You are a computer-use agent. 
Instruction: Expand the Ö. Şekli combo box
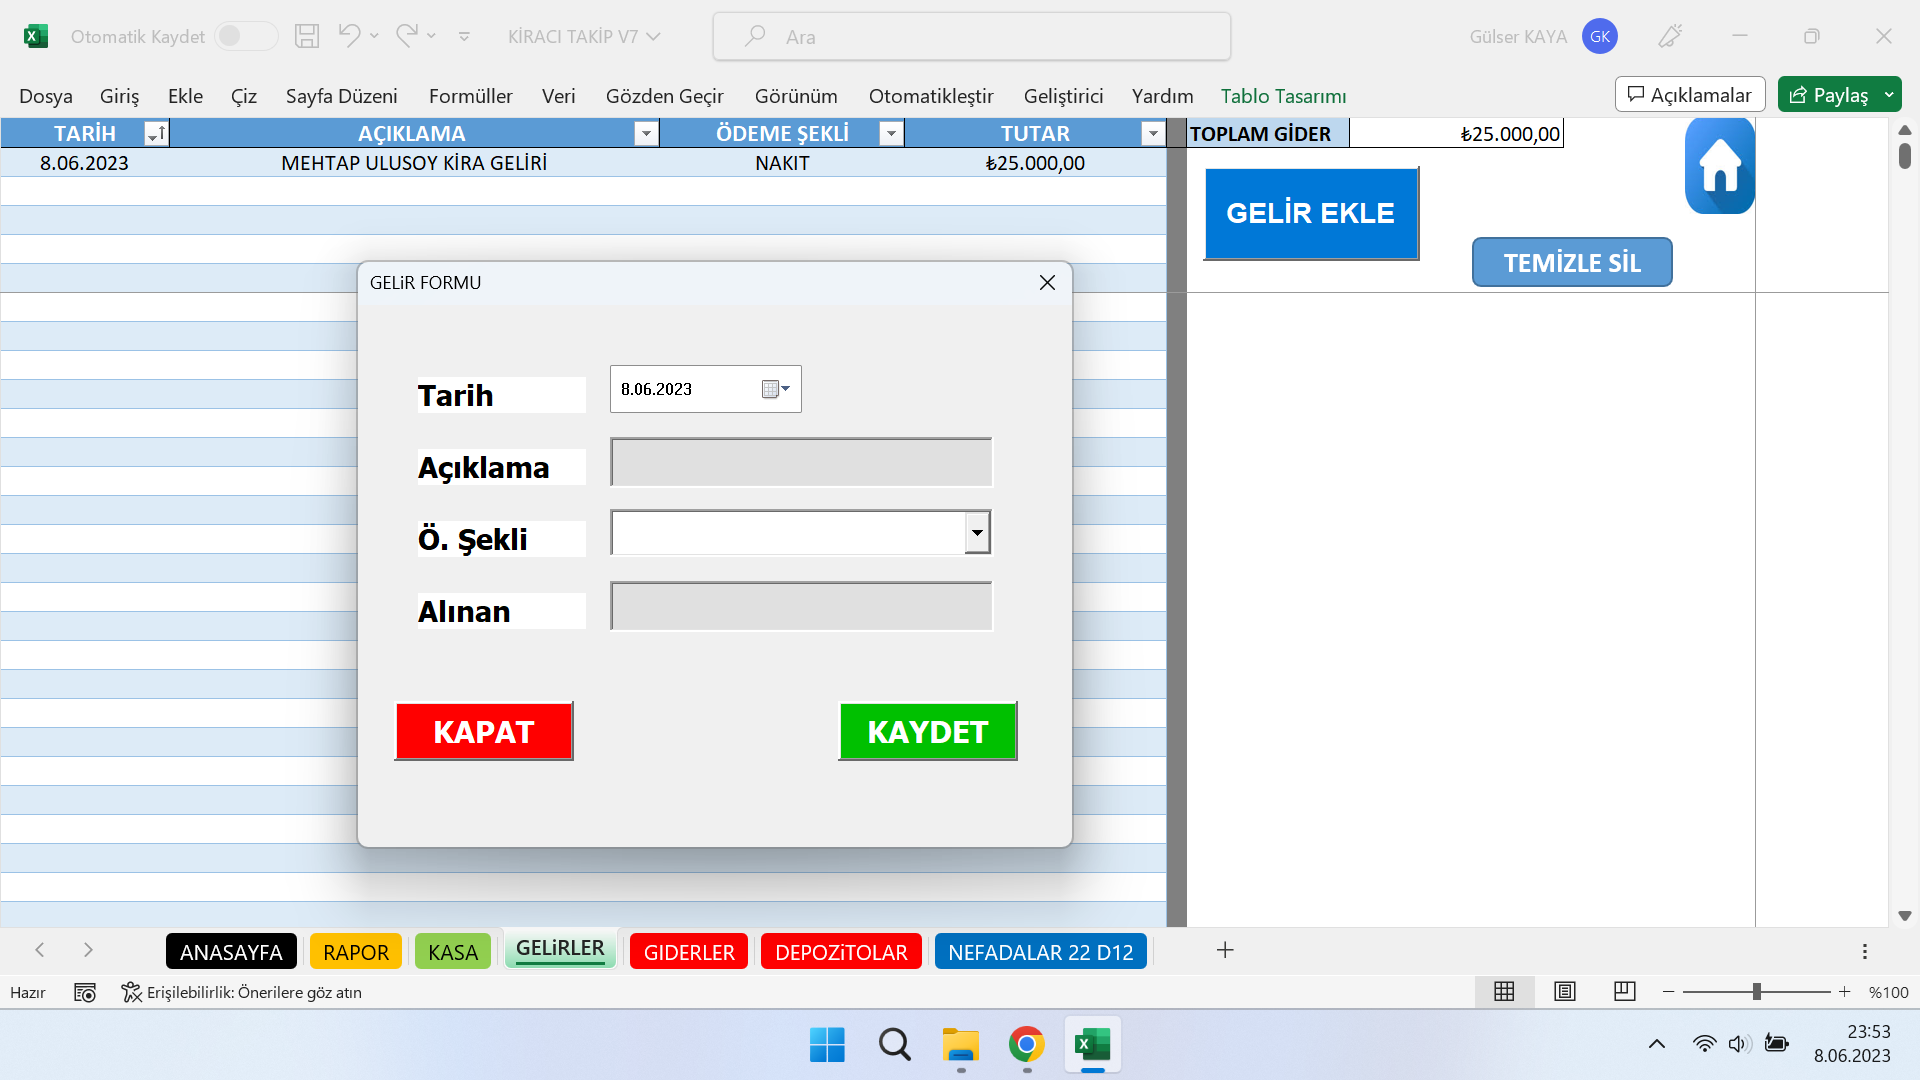pyautogui.click(x=977, y=532)
